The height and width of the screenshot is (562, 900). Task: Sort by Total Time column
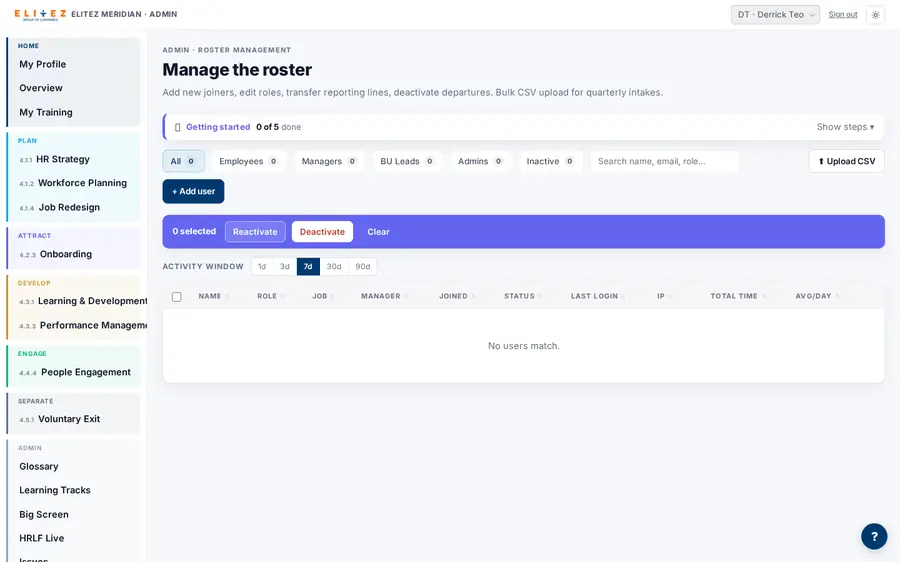click(x=738, y=296)
